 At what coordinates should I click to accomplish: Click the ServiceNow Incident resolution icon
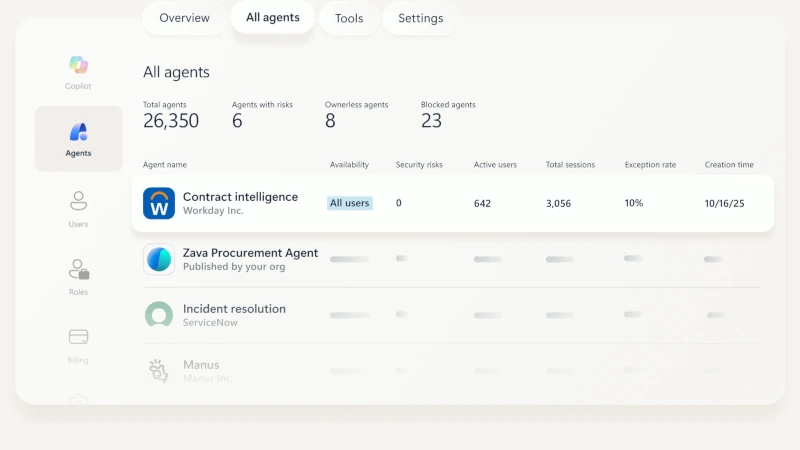pos(159,315)
